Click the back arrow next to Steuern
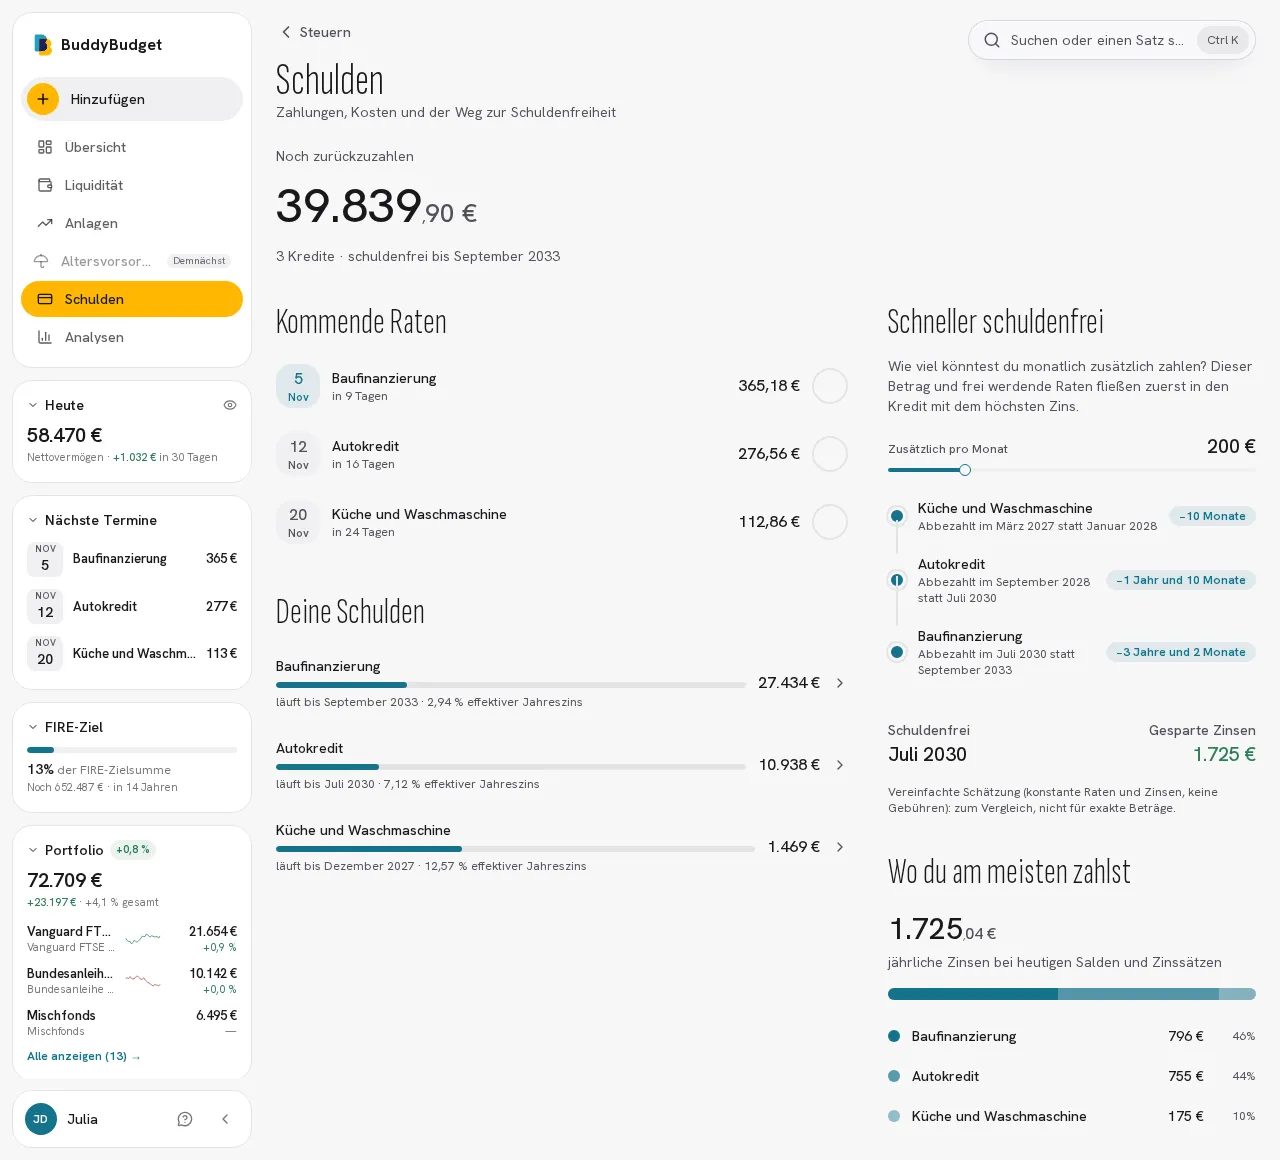Screen dimensions: 1280x1160 (x=286, y=32)
